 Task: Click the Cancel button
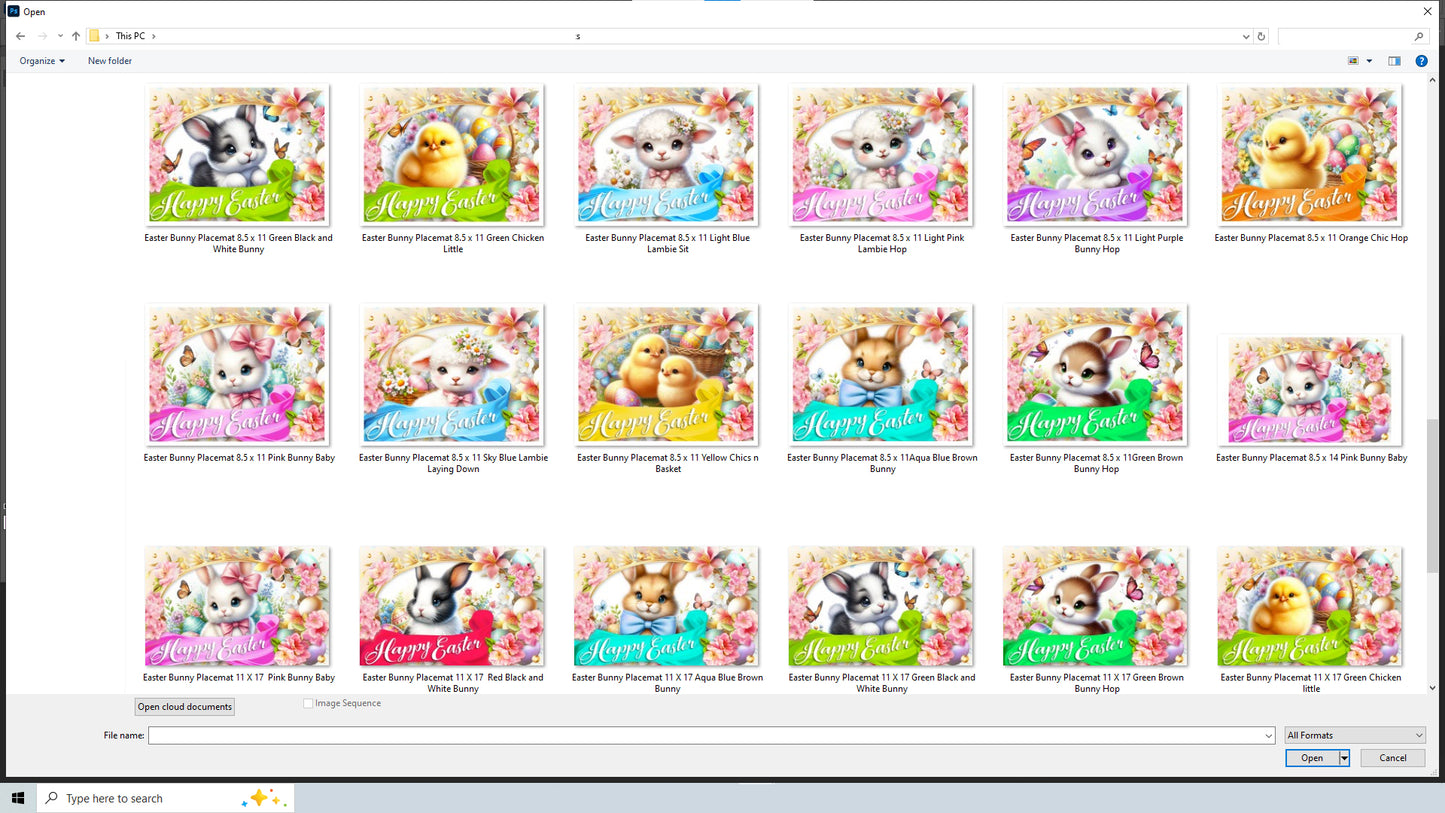(x=1393, y=758)
